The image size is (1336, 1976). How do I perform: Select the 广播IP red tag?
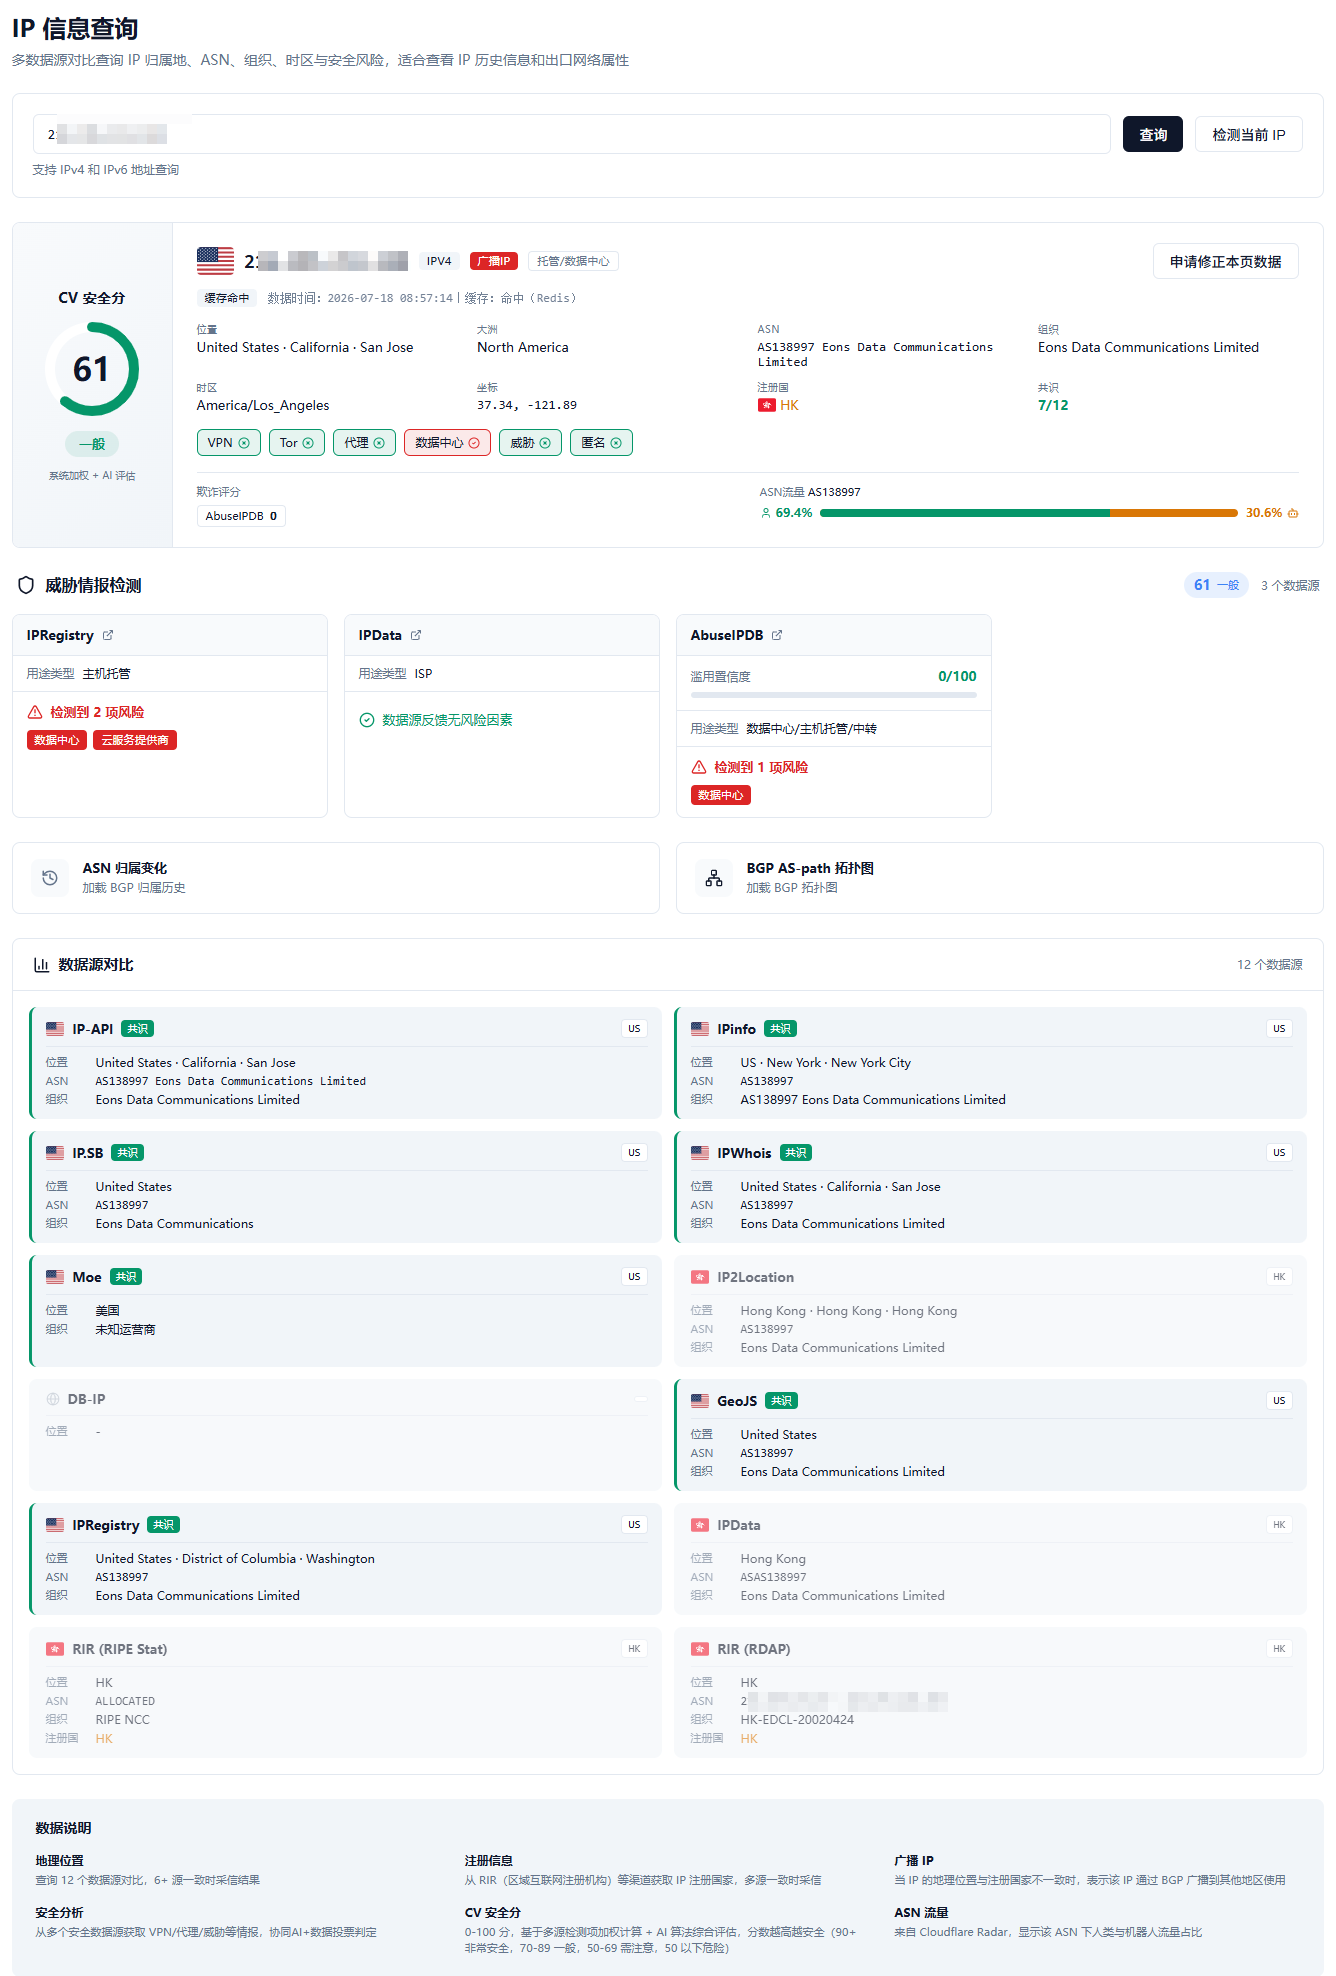494,261
